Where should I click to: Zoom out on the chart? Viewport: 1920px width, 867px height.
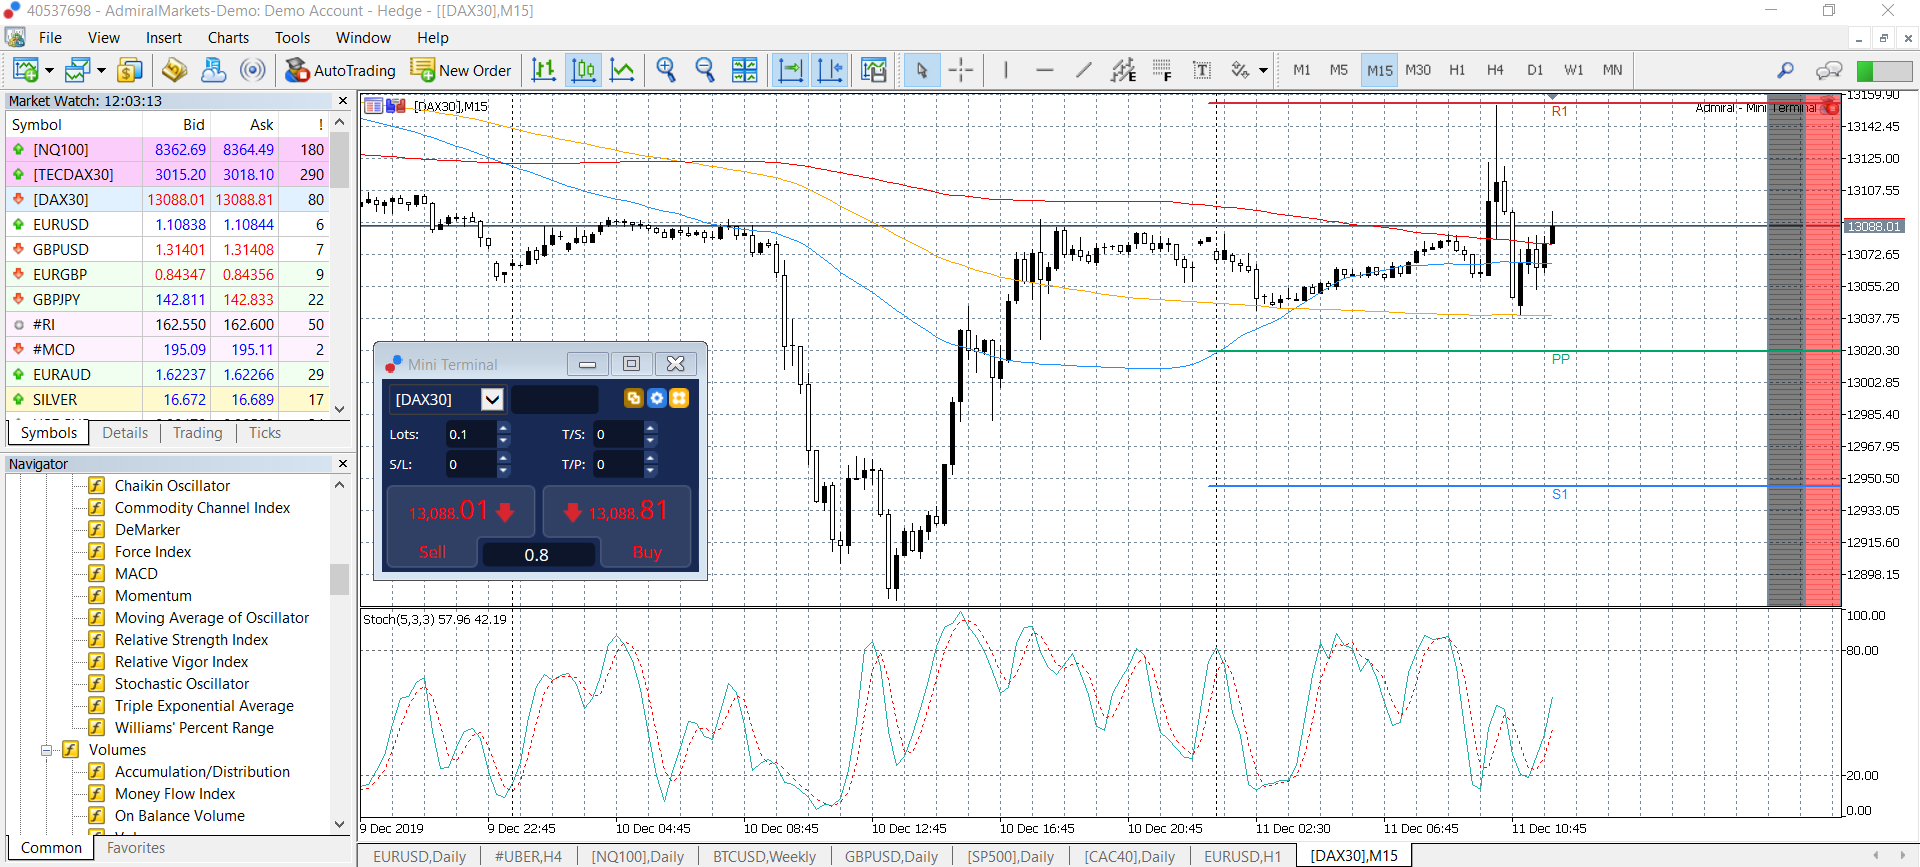pos(705,70)
